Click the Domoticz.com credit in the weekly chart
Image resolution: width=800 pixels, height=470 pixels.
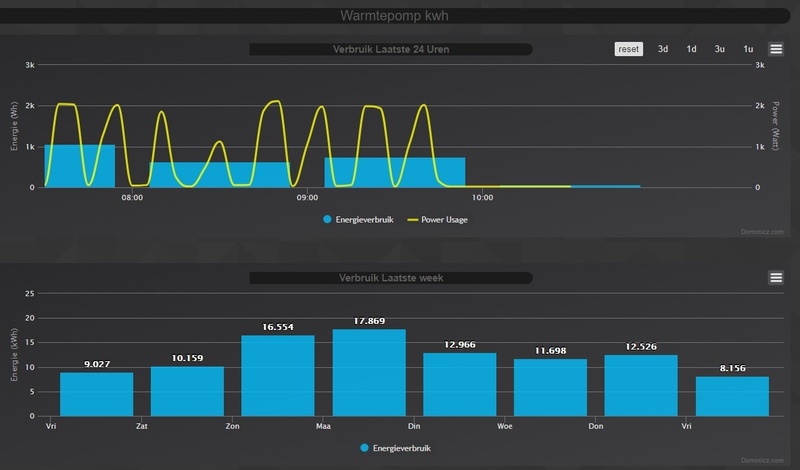point(762,460)
